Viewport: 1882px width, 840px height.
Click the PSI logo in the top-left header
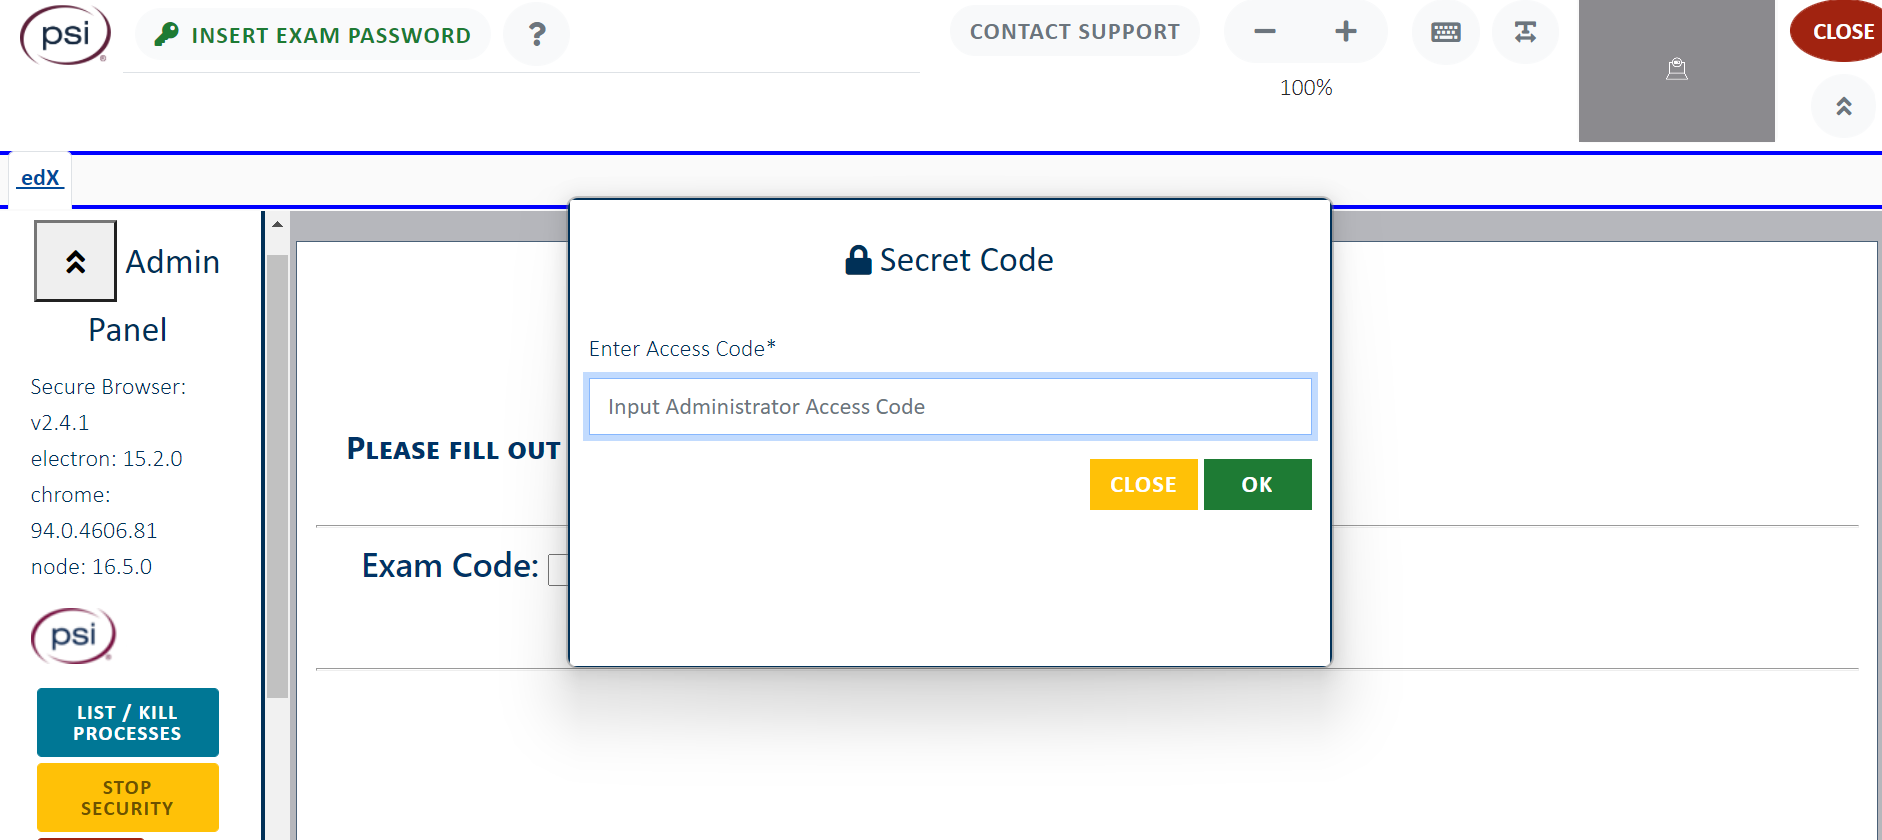pyautogui.click(x=64, y=35)
